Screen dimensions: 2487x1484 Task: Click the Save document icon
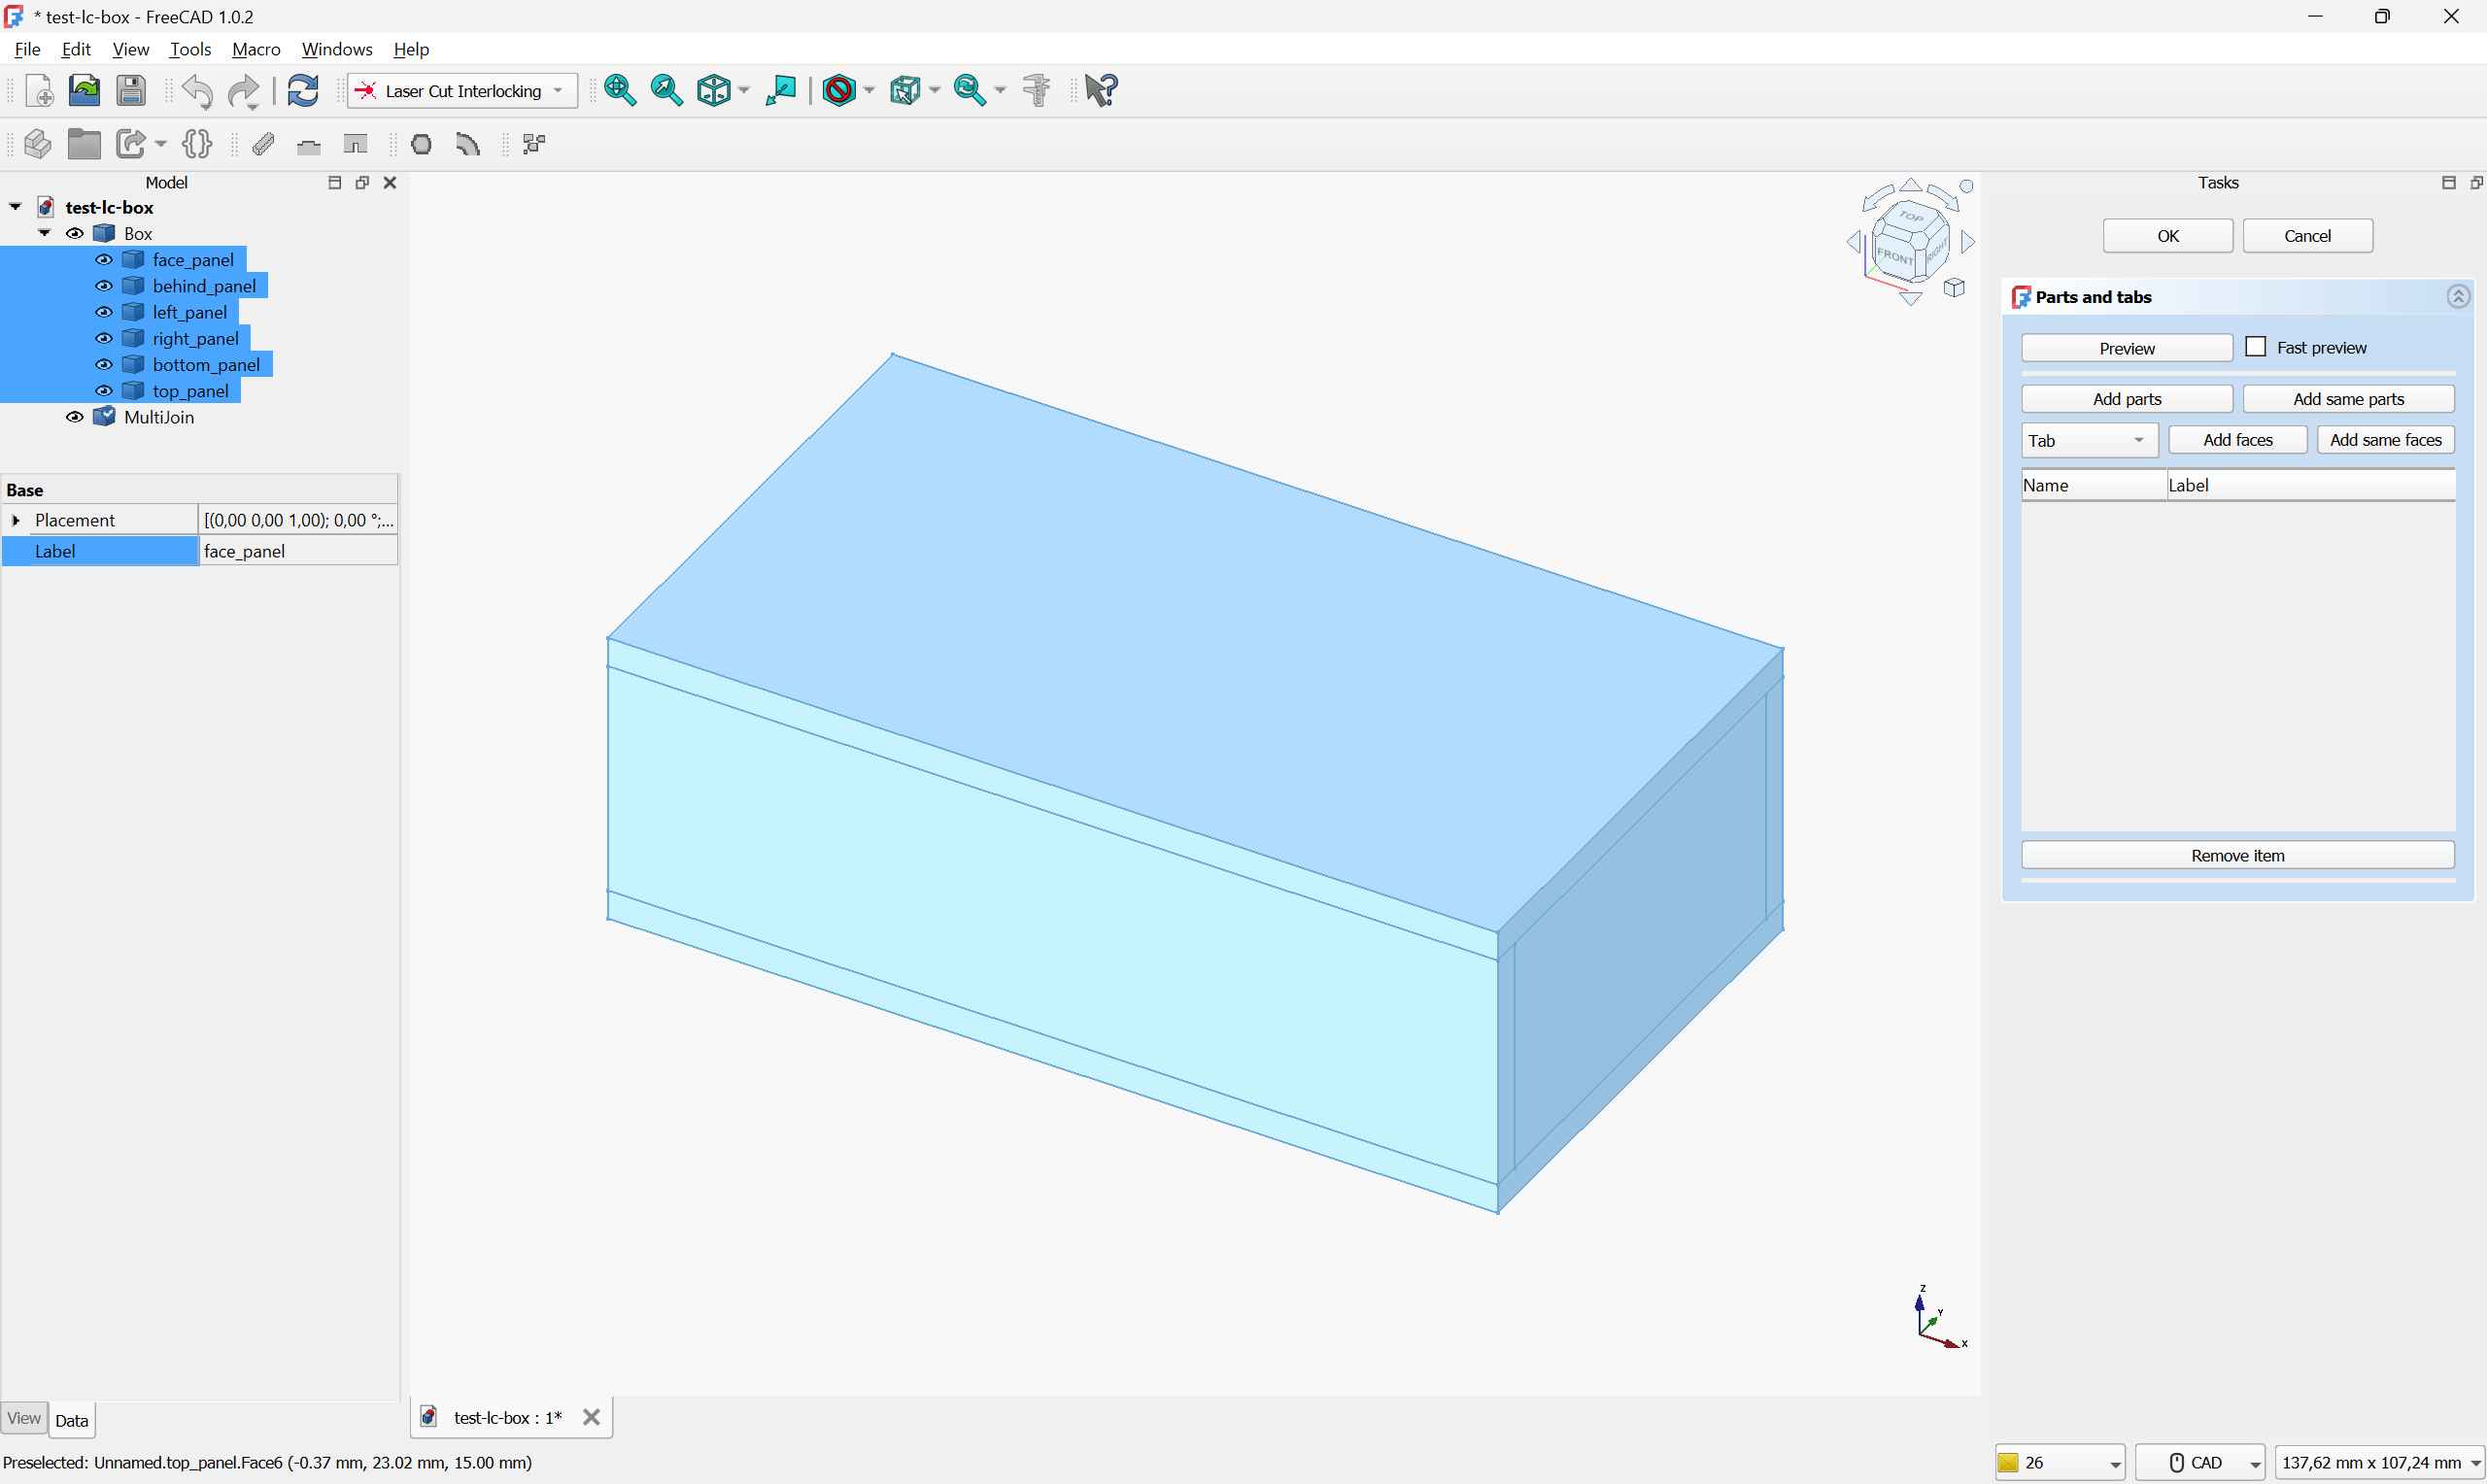click(x=130, y=90)
